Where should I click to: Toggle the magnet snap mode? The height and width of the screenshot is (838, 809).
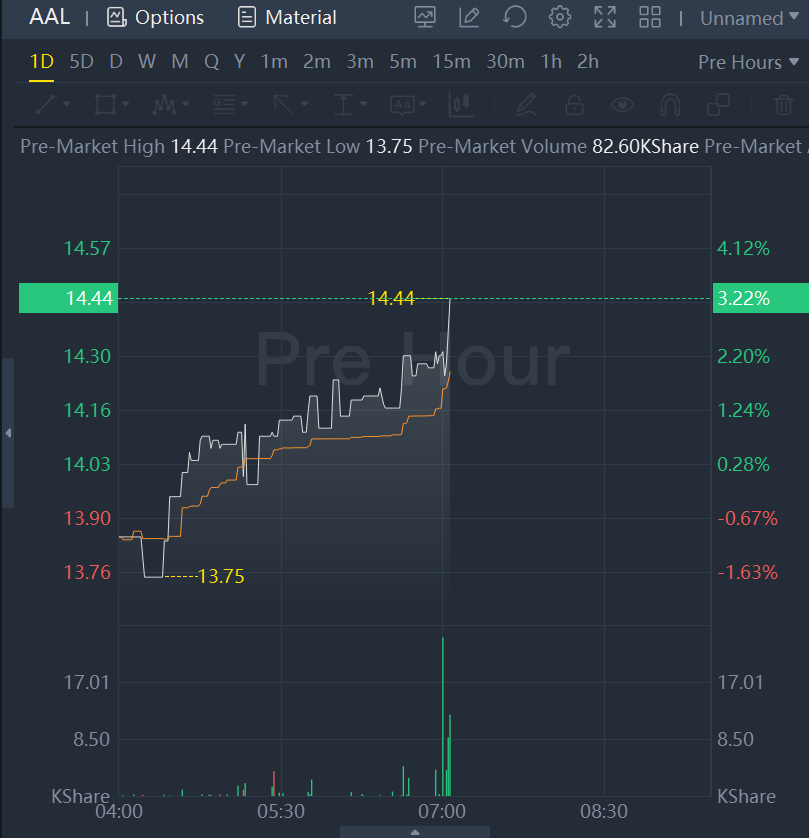(x=670, y=104)
